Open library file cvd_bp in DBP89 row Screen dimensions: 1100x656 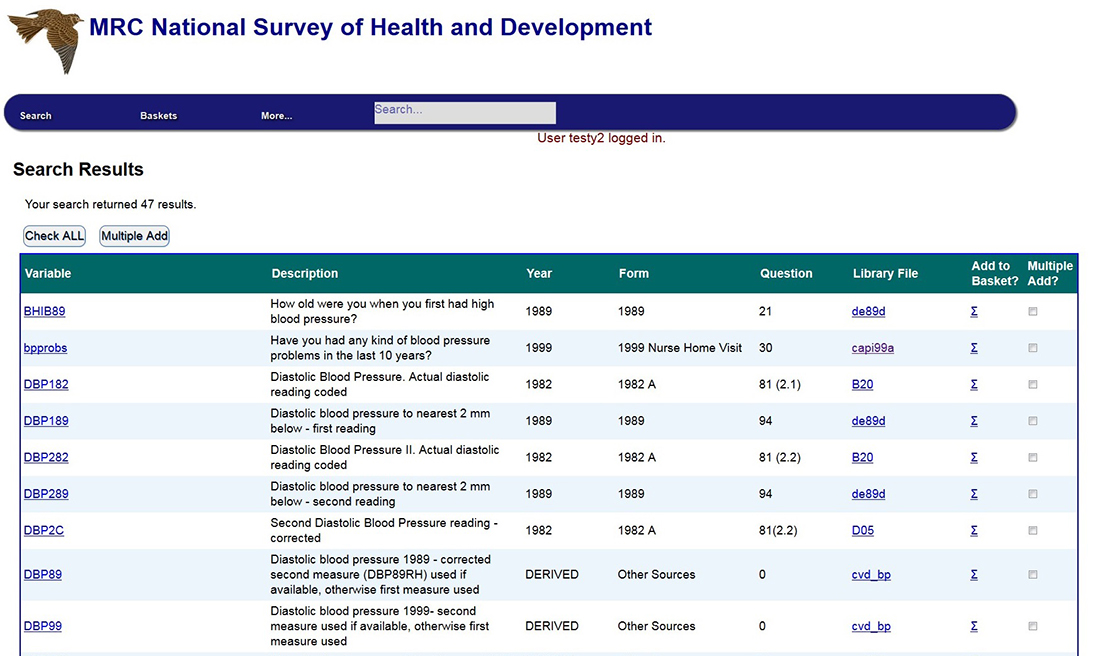(x=871, y=575)
